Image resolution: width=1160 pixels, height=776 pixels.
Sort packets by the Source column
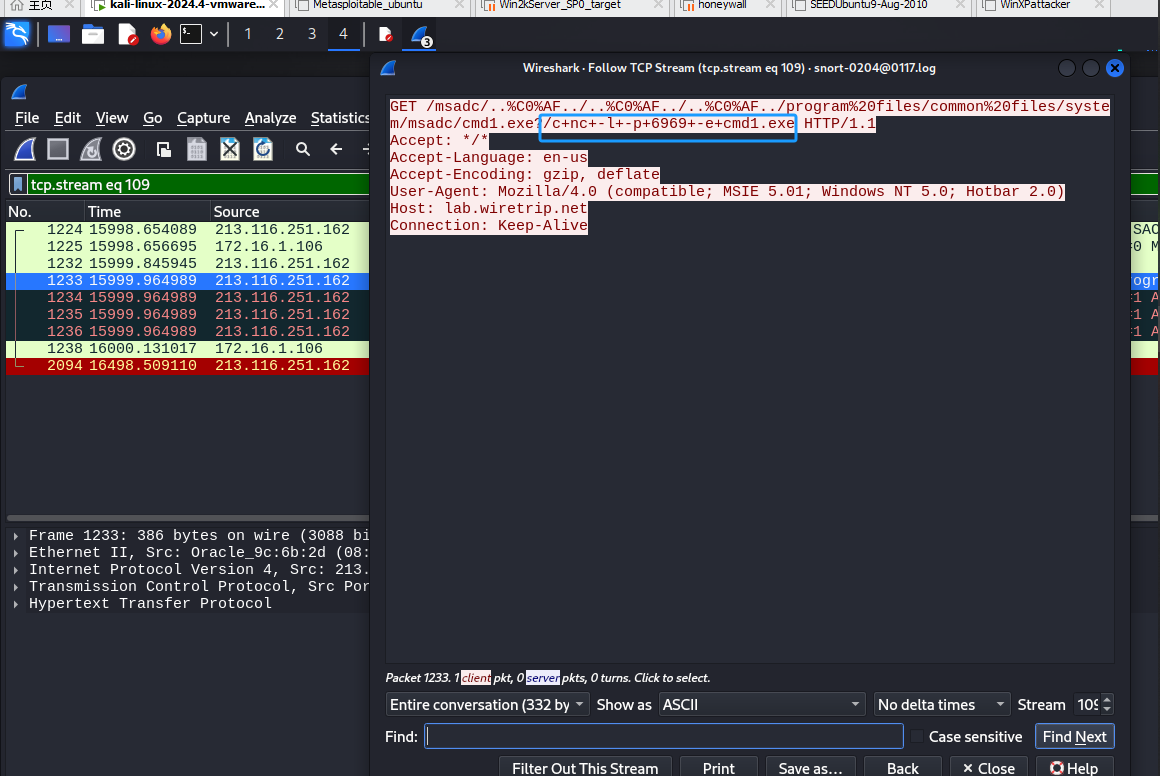pyautogui.click(x=290, y=212)
